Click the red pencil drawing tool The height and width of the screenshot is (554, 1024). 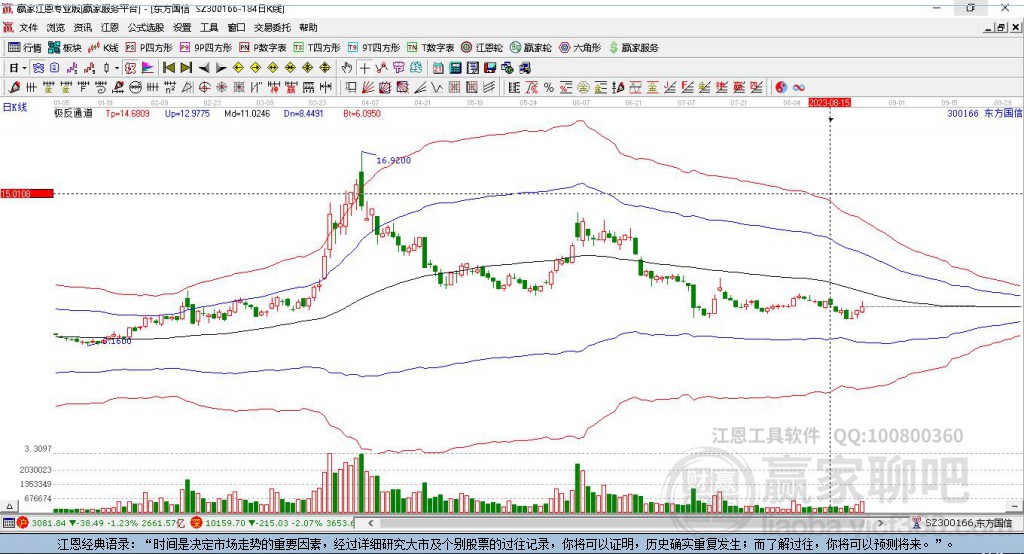point(14,87)
